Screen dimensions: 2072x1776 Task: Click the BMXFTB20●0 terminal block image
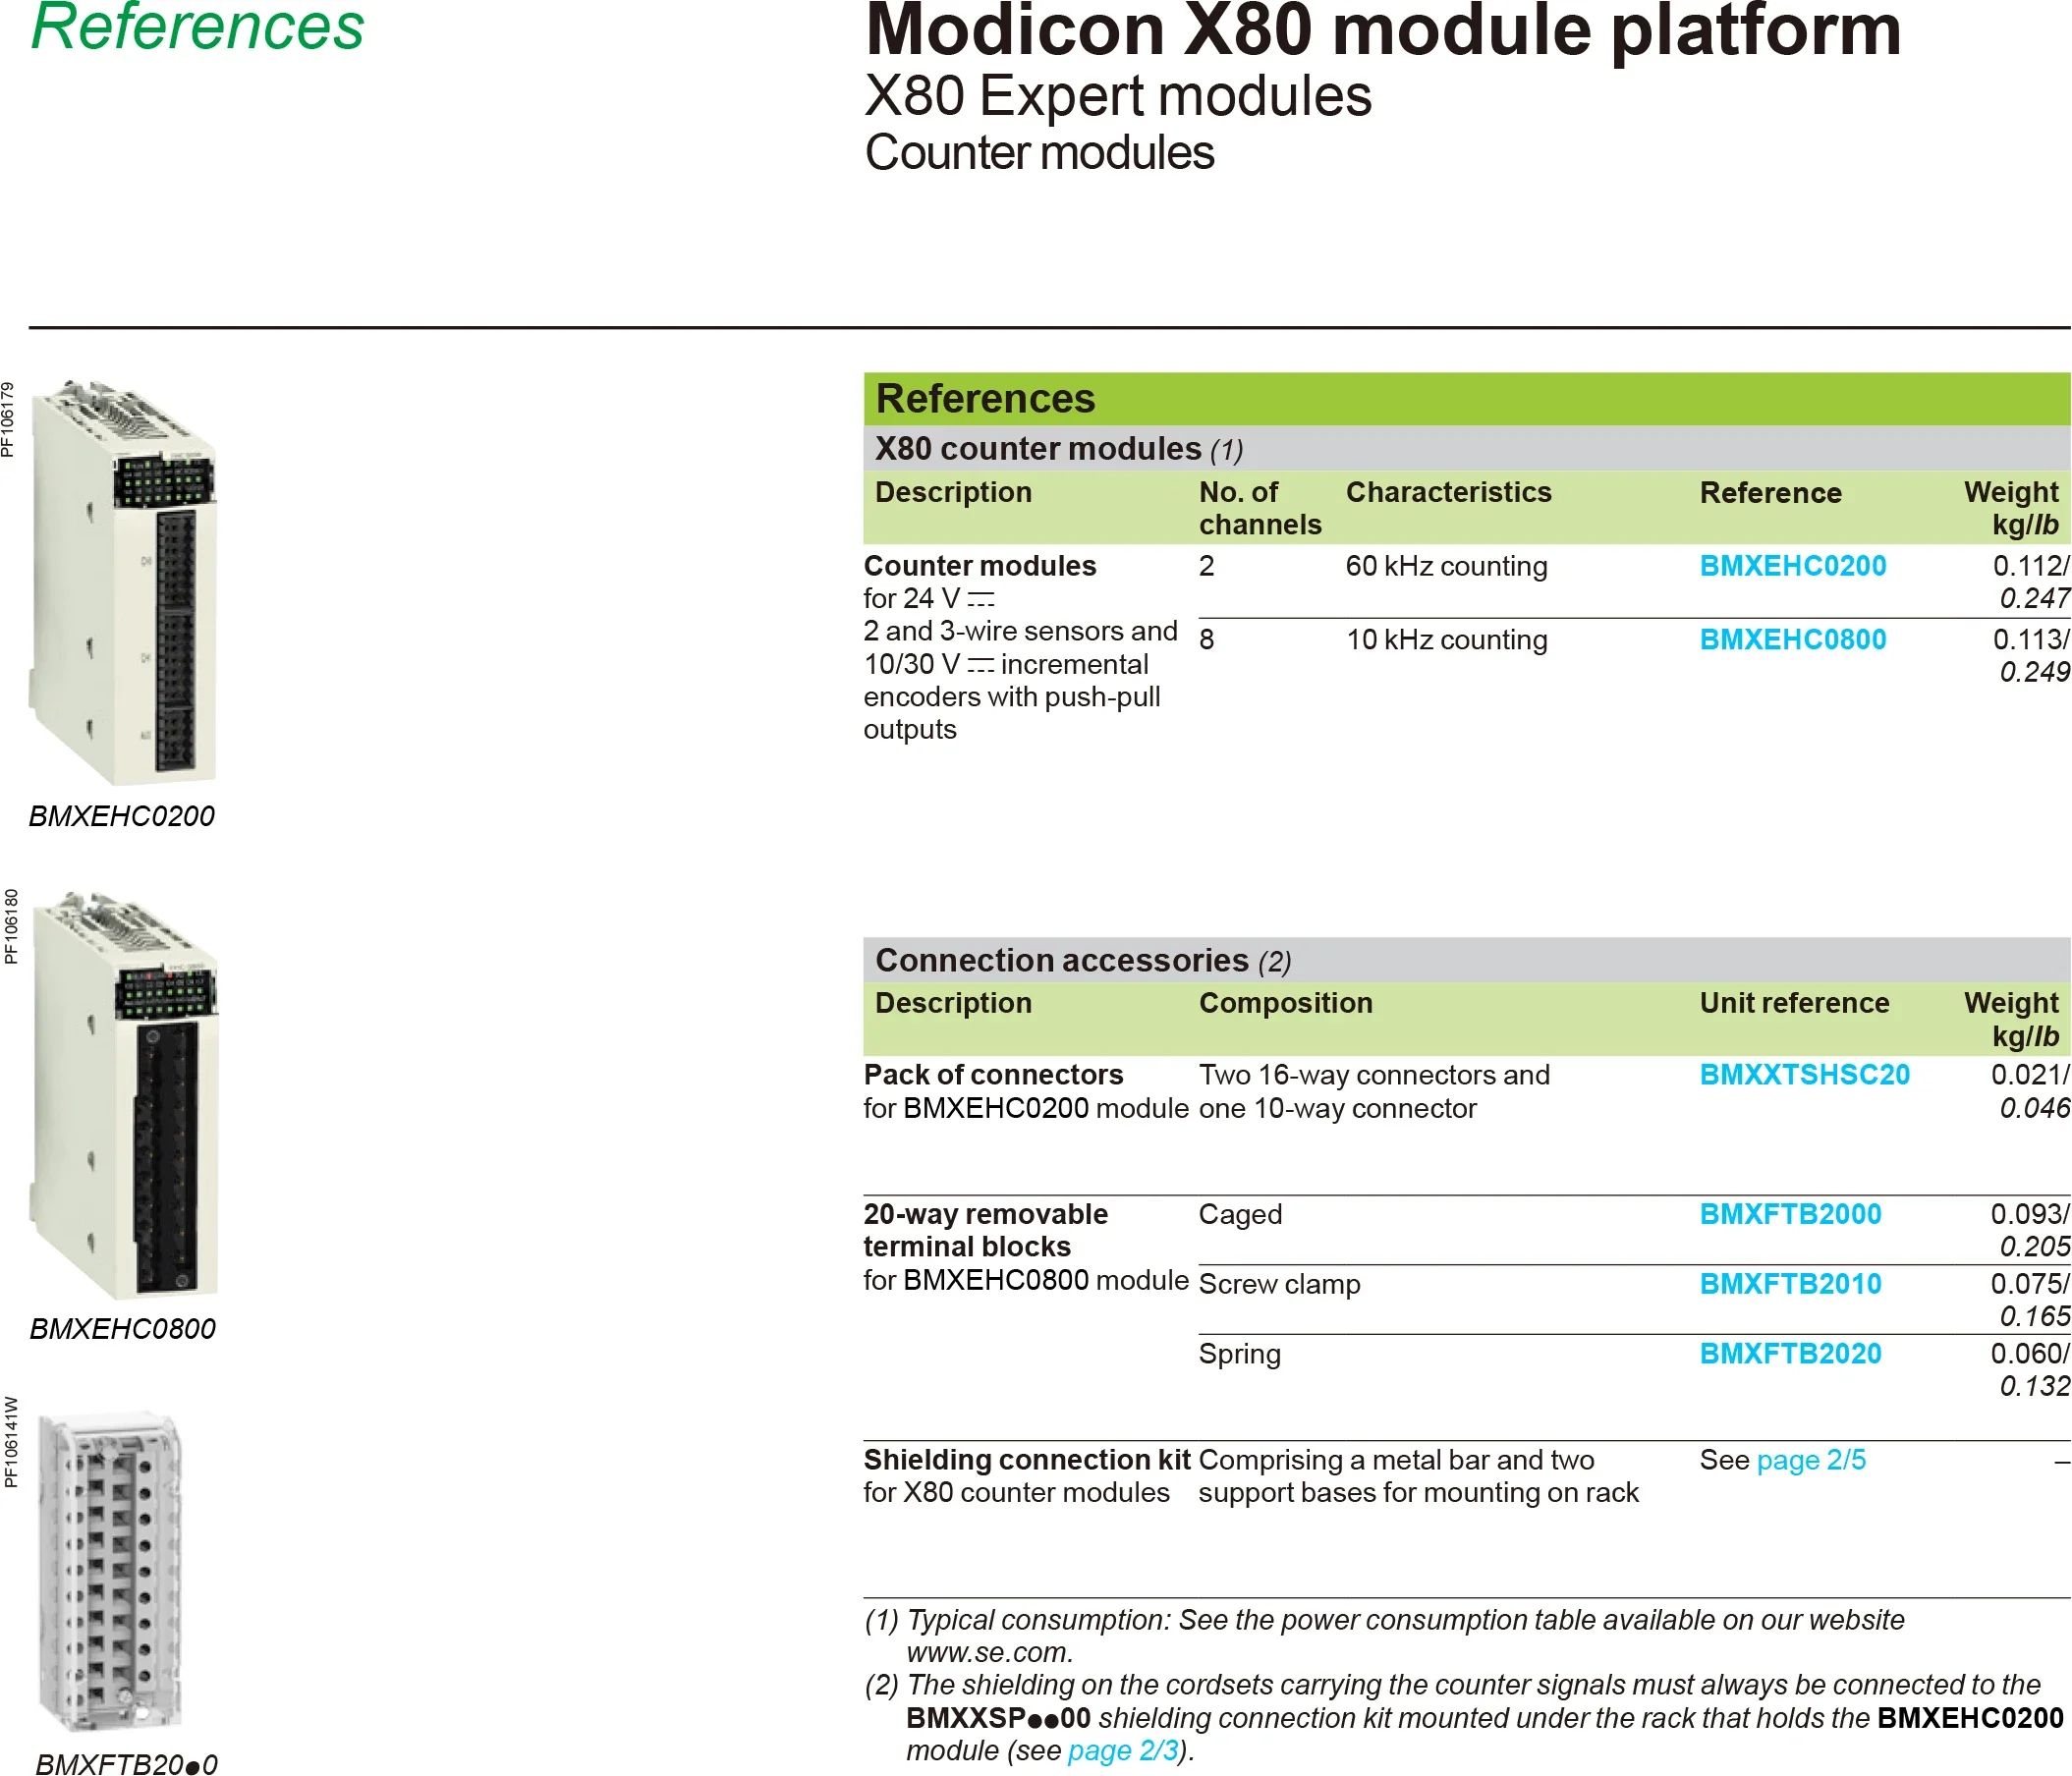[110, 1572]
